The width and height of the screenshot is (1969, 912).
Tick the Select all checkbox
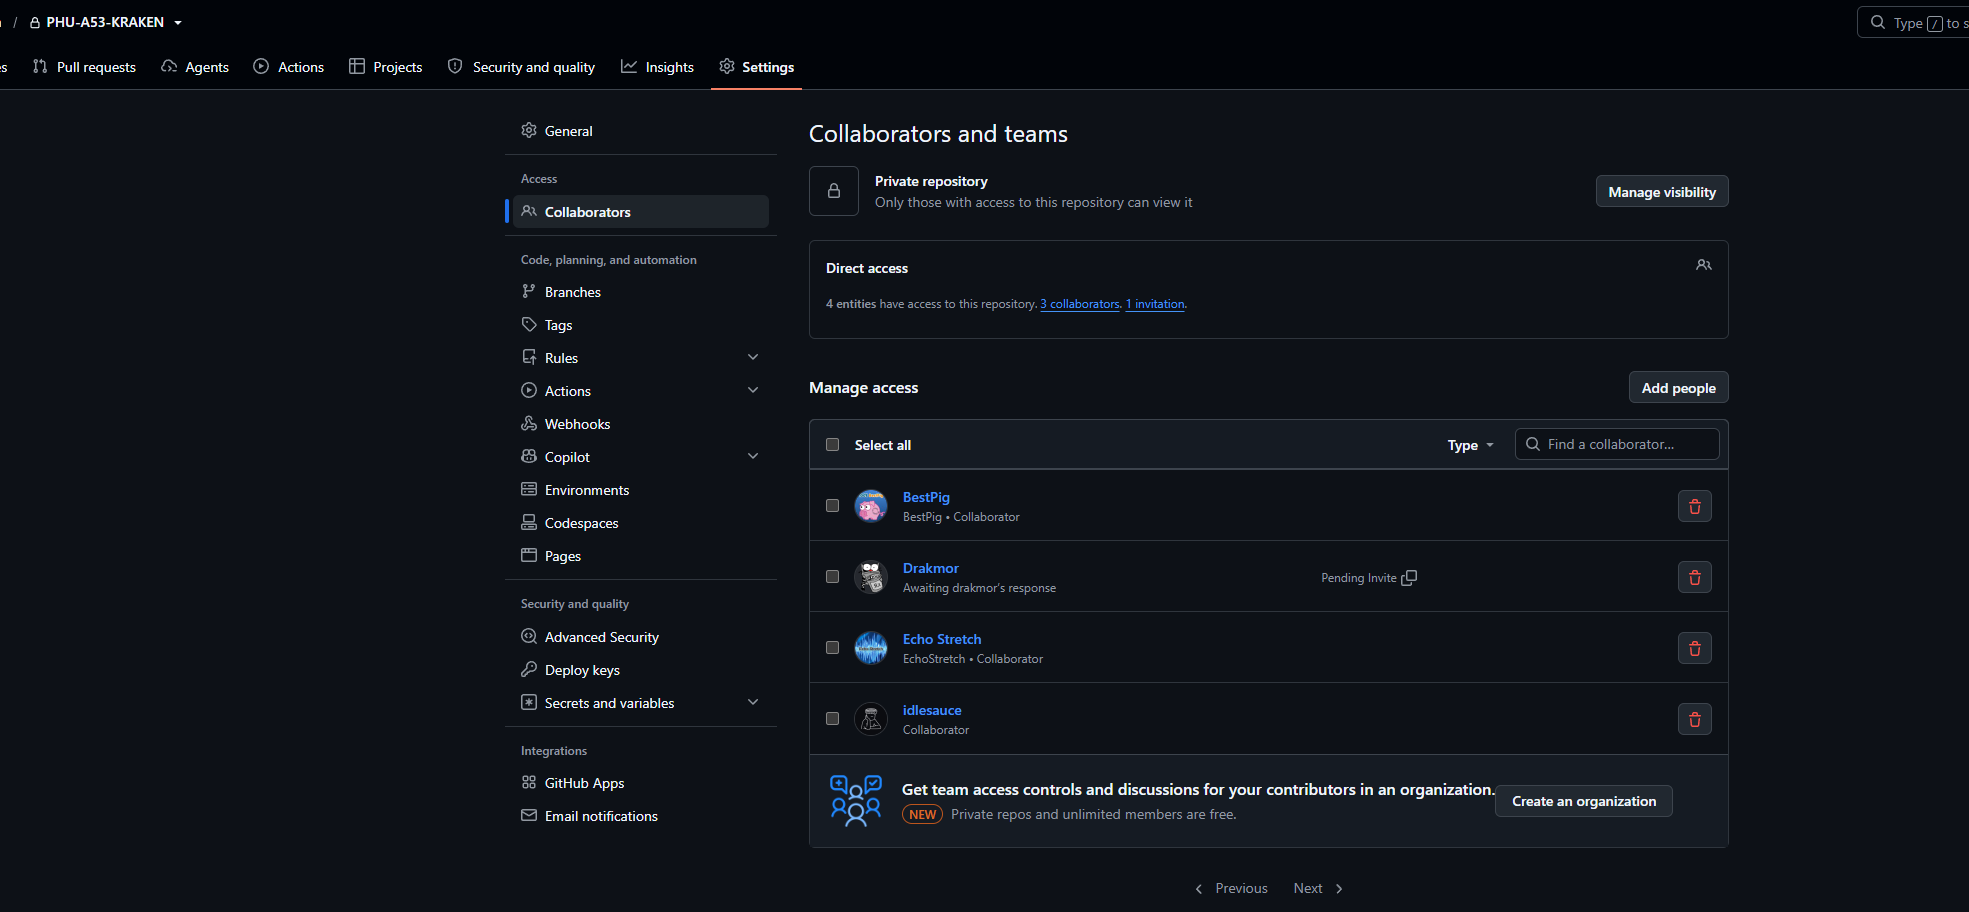point(832,445)
